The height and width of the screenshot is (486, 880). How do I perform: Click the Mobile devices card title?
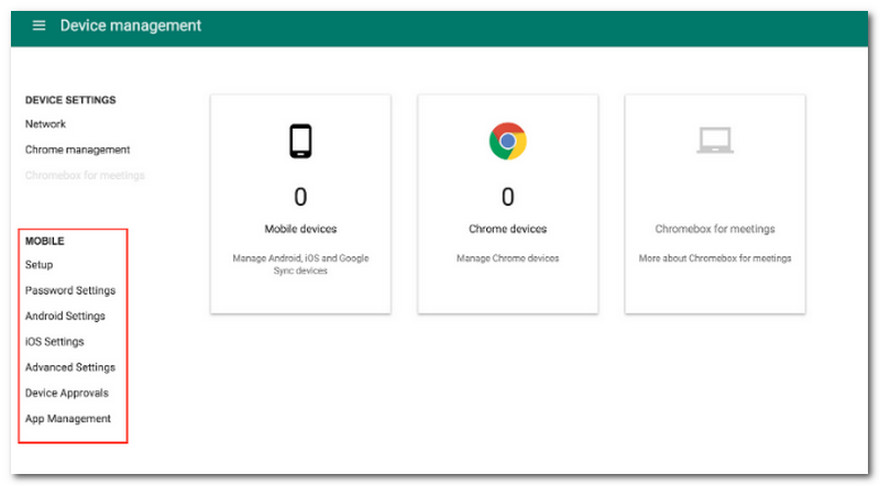(x=300, y=229)
